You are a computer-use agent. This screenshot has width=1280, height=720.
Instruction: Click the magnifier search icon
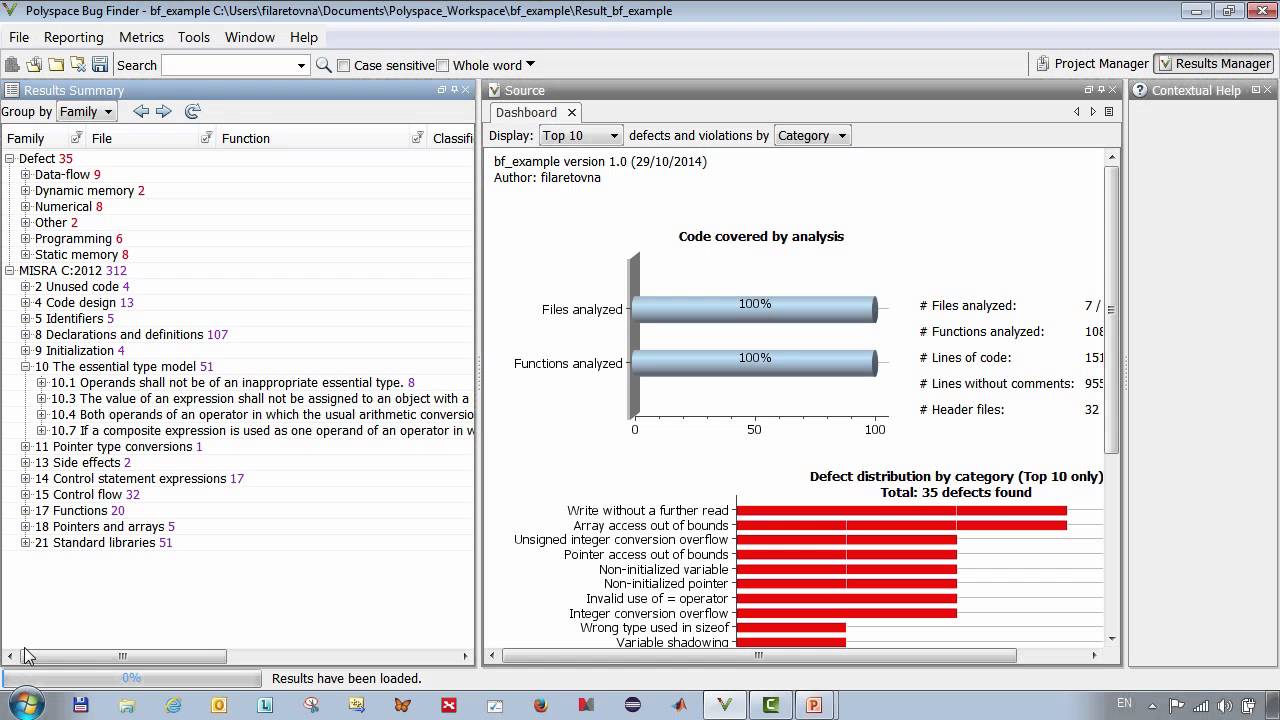click(323, 65)
